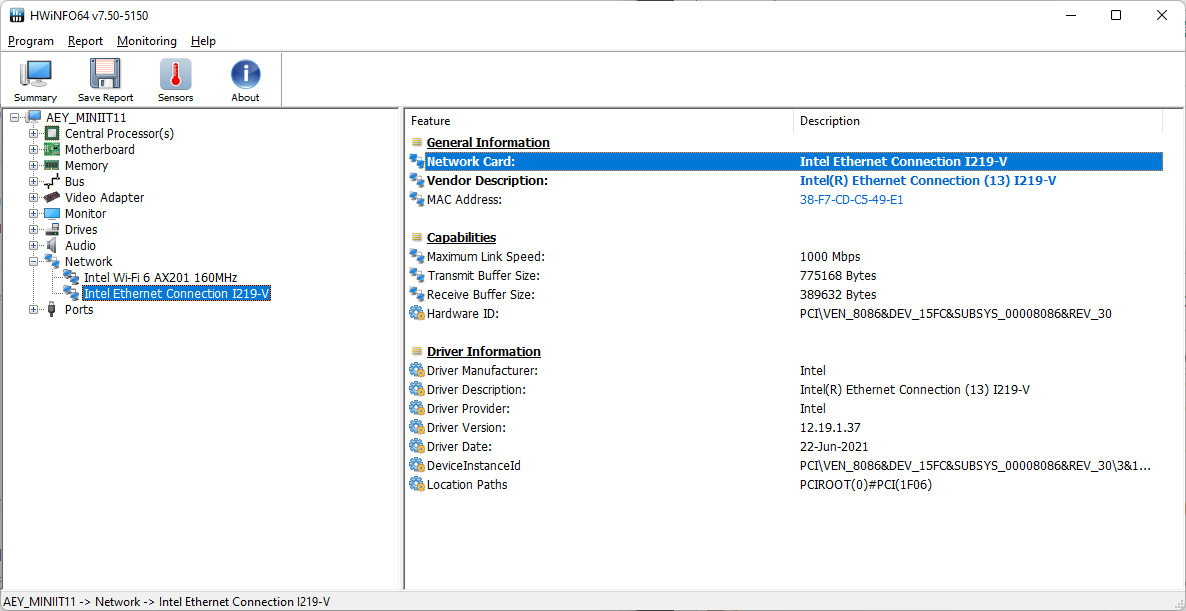Click the HWiNFO64 app icon in title bar
The image size is (1186, 611).
[16, 15]
